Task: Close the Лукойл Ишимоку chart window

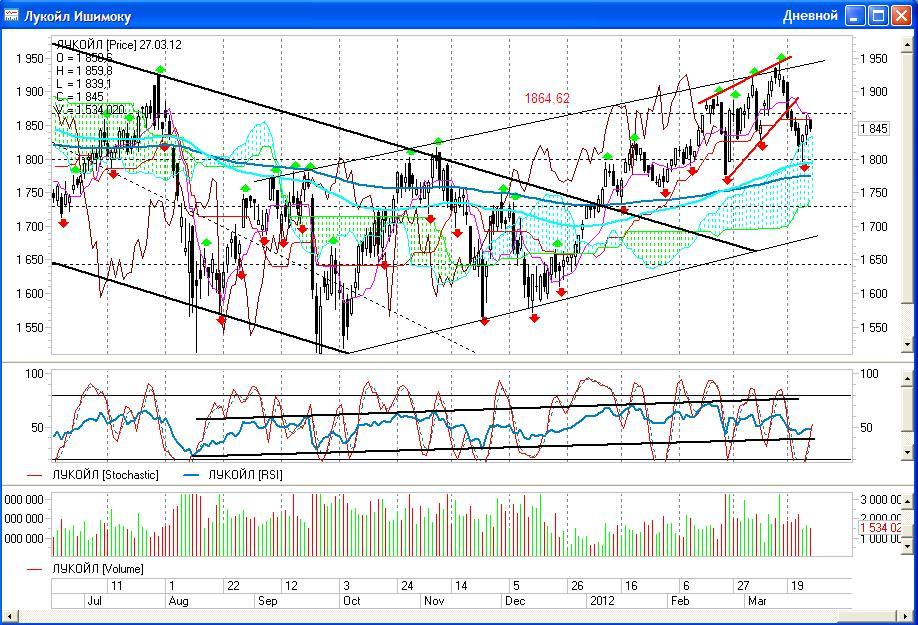Action: (x=901, y=16)
